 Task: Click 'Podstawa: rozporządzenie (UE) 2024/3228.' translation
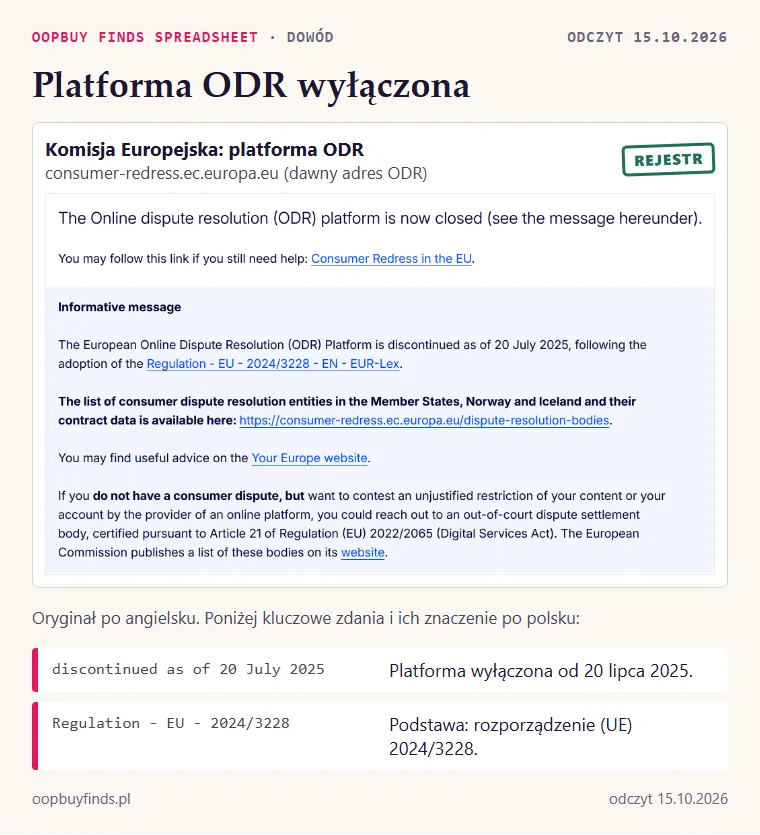tap(510, 736)
